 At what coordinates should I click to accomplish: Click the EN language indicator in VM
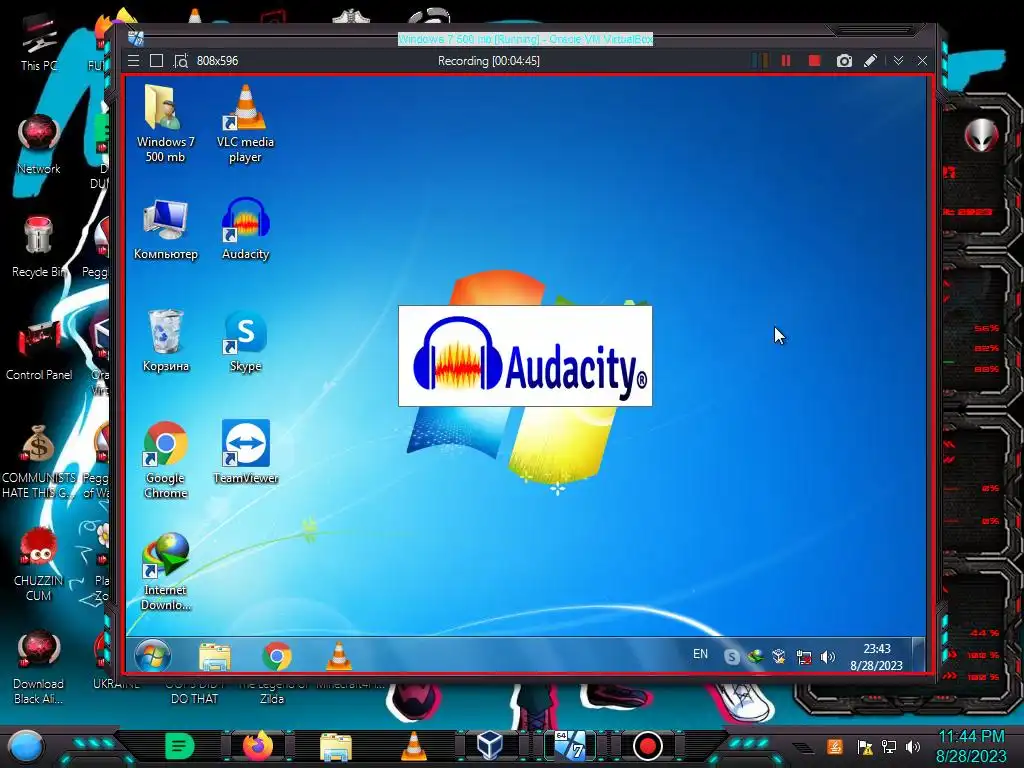point(700,654)
